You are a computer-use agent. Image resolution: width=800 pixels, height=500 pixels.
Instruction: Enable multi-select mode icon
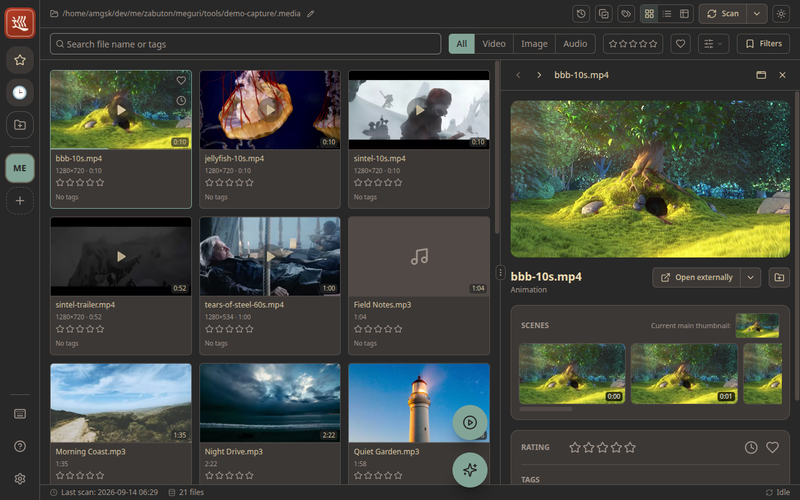pyautogui.click(x=604, y=14)
